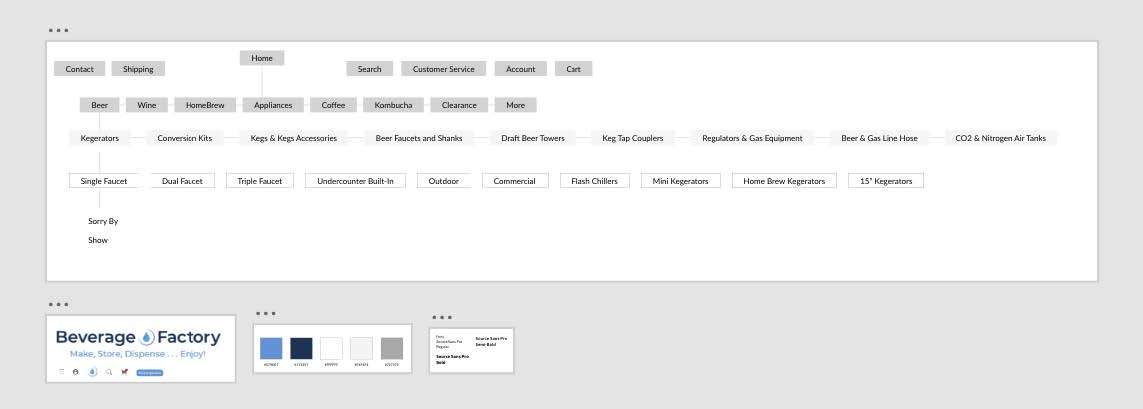
Task: Click the "Sorry By" text
Action: click(103, 221)
